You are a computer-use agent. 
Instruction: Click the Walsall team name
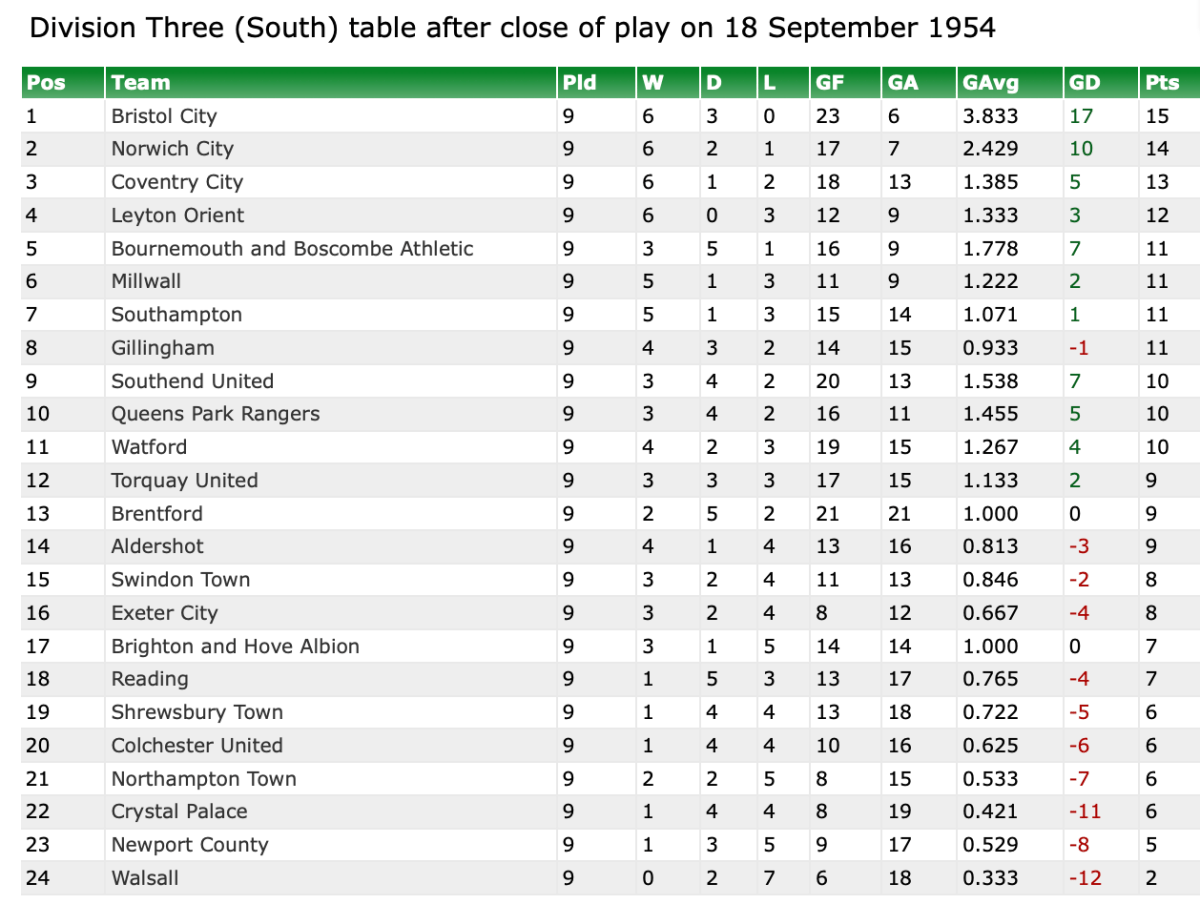(145, 878)
